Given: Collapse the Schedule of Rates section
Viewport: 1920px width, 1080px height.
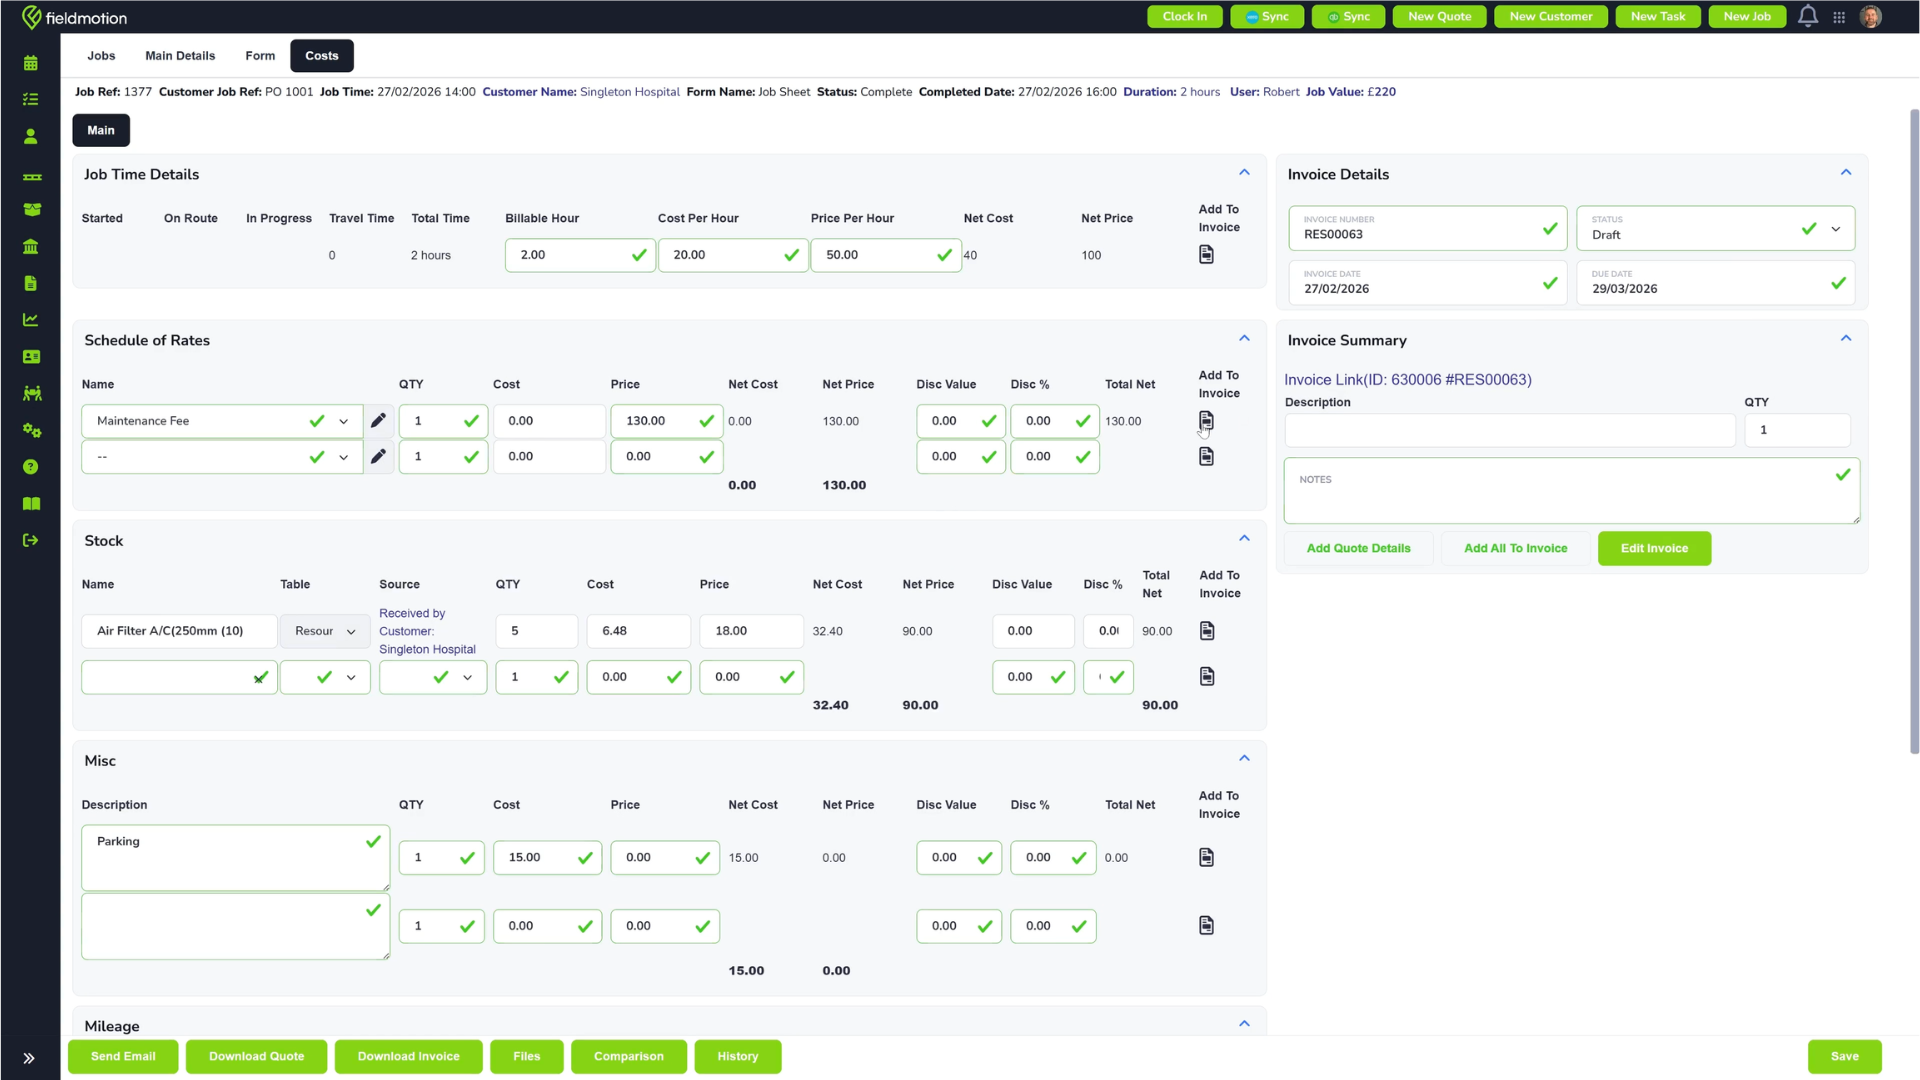Looking at the screenshot, I should (x=1244, y=339).
